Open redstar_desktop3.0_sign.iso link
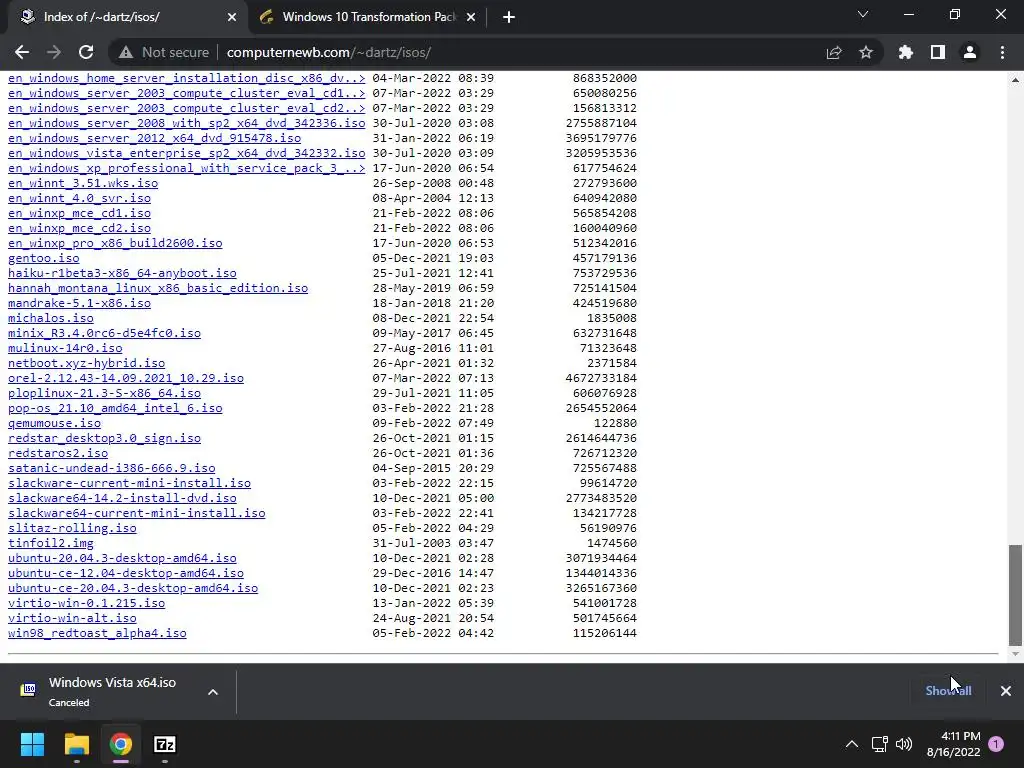Viewport: 1024px width, 768px height. (104, 439)
